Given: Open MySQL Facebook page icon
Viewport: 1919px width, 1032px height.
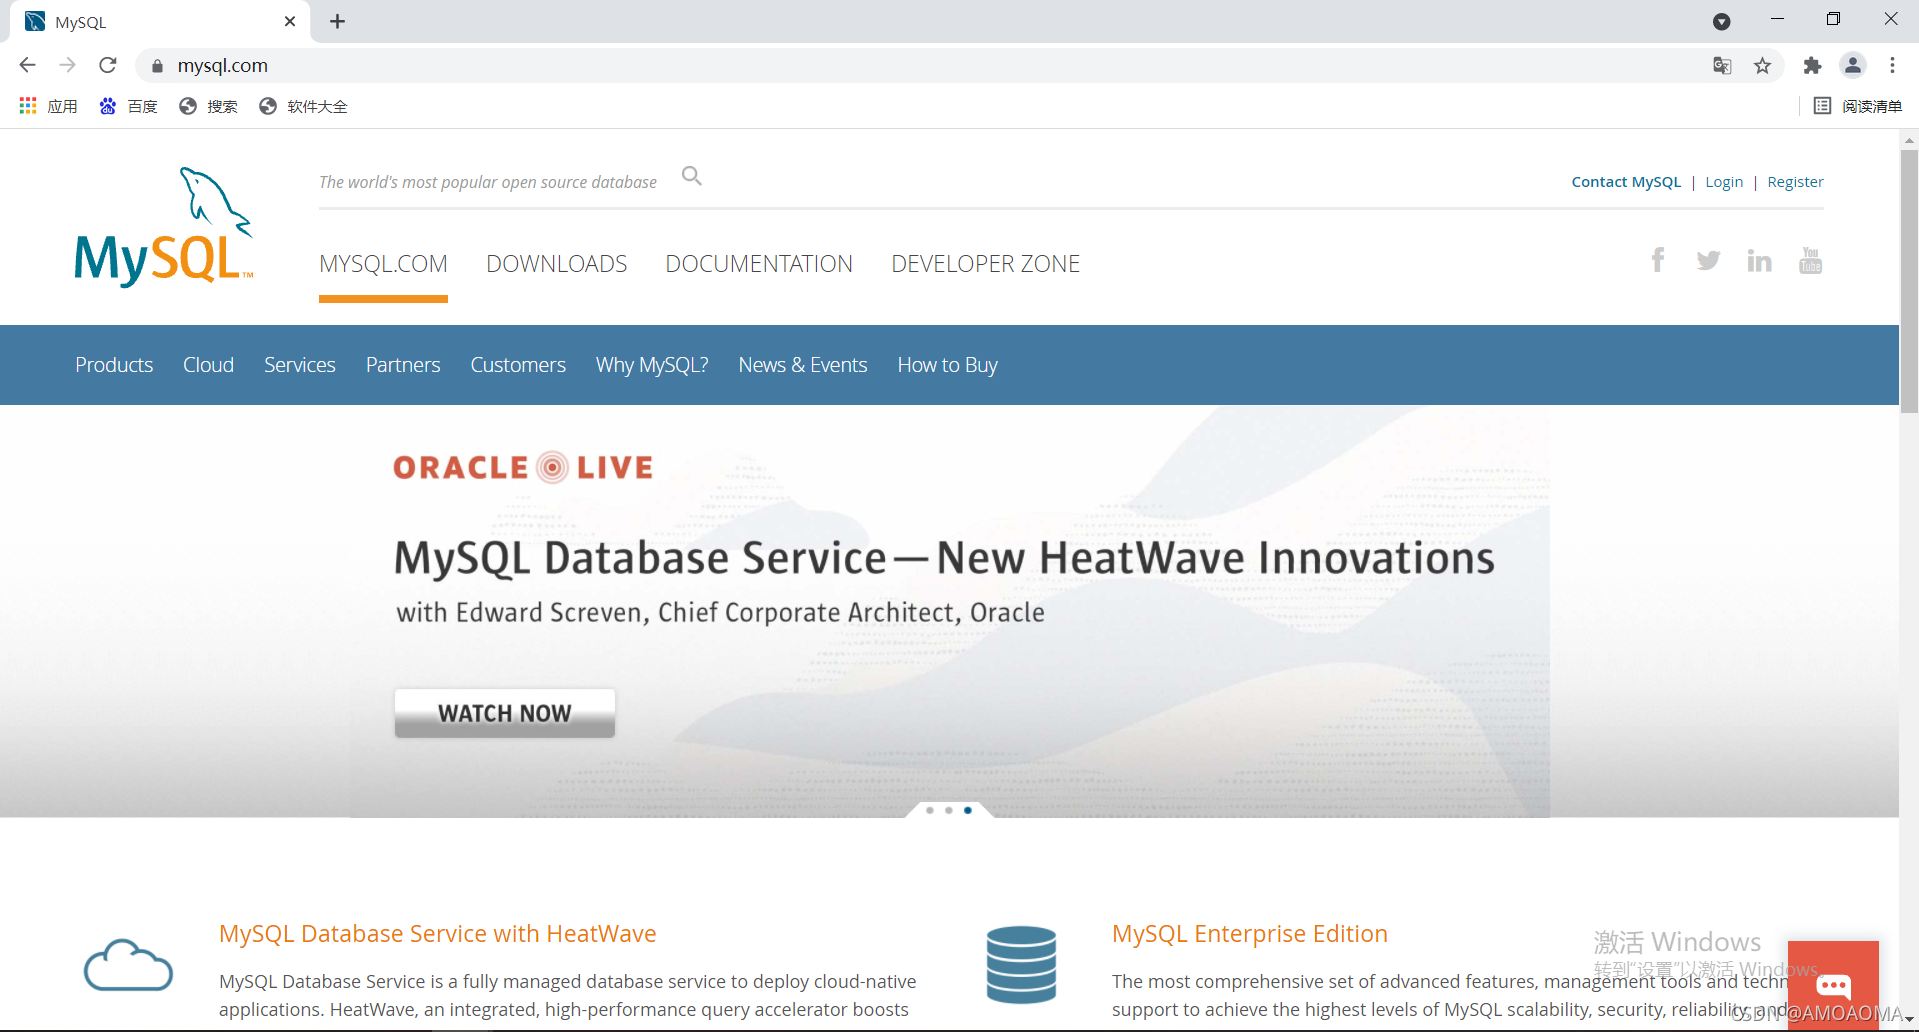Looking at the screenshot, I should [x=1658, y=260].
